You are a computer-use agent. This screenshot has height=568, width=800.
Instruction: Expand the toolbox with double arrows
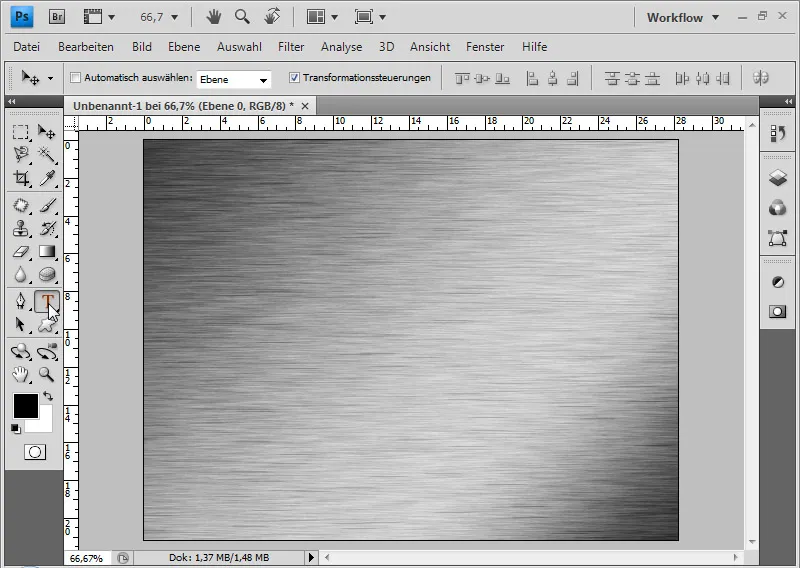11,102
